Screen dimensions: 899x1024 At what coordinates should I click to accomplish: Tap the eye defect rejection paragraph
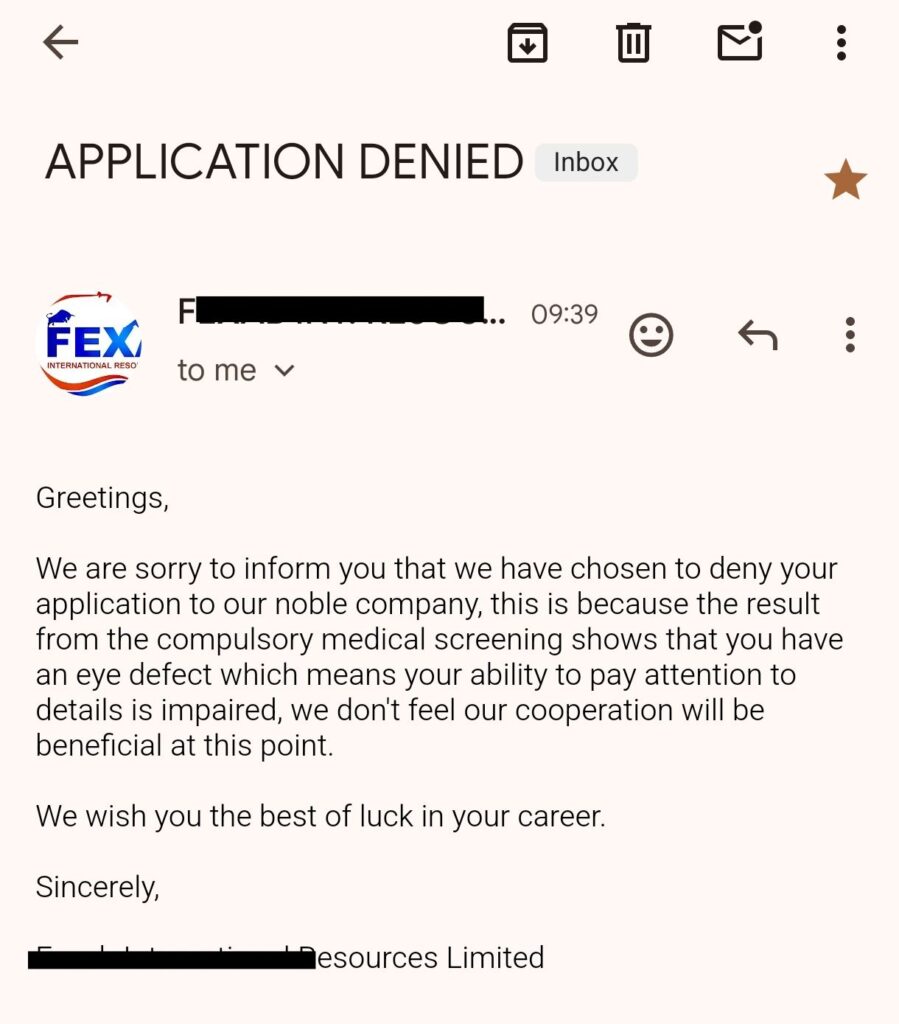click(x=439, y=657)
